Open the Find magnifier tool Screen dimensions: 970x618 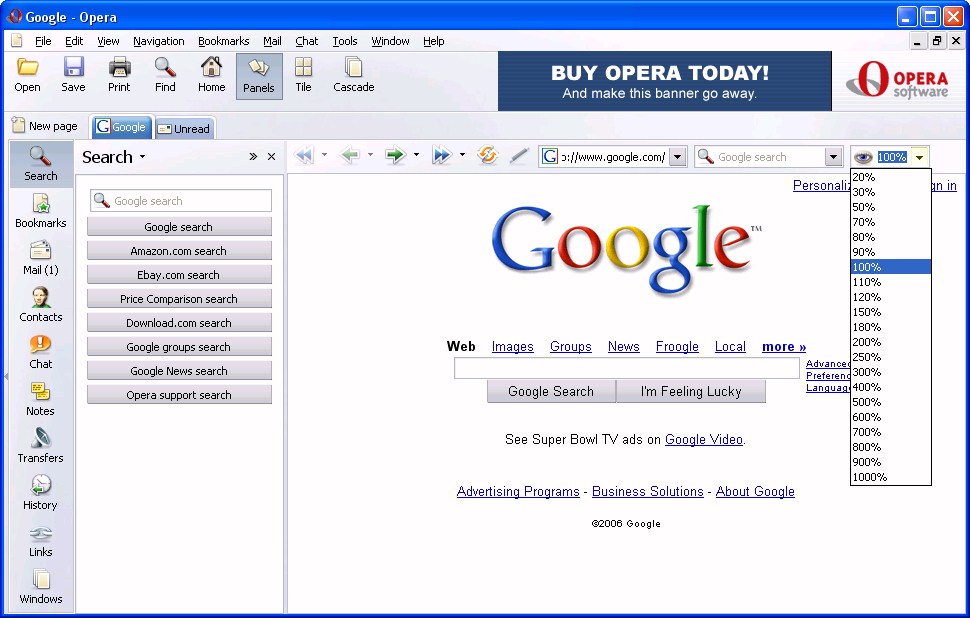click(165, 67)
